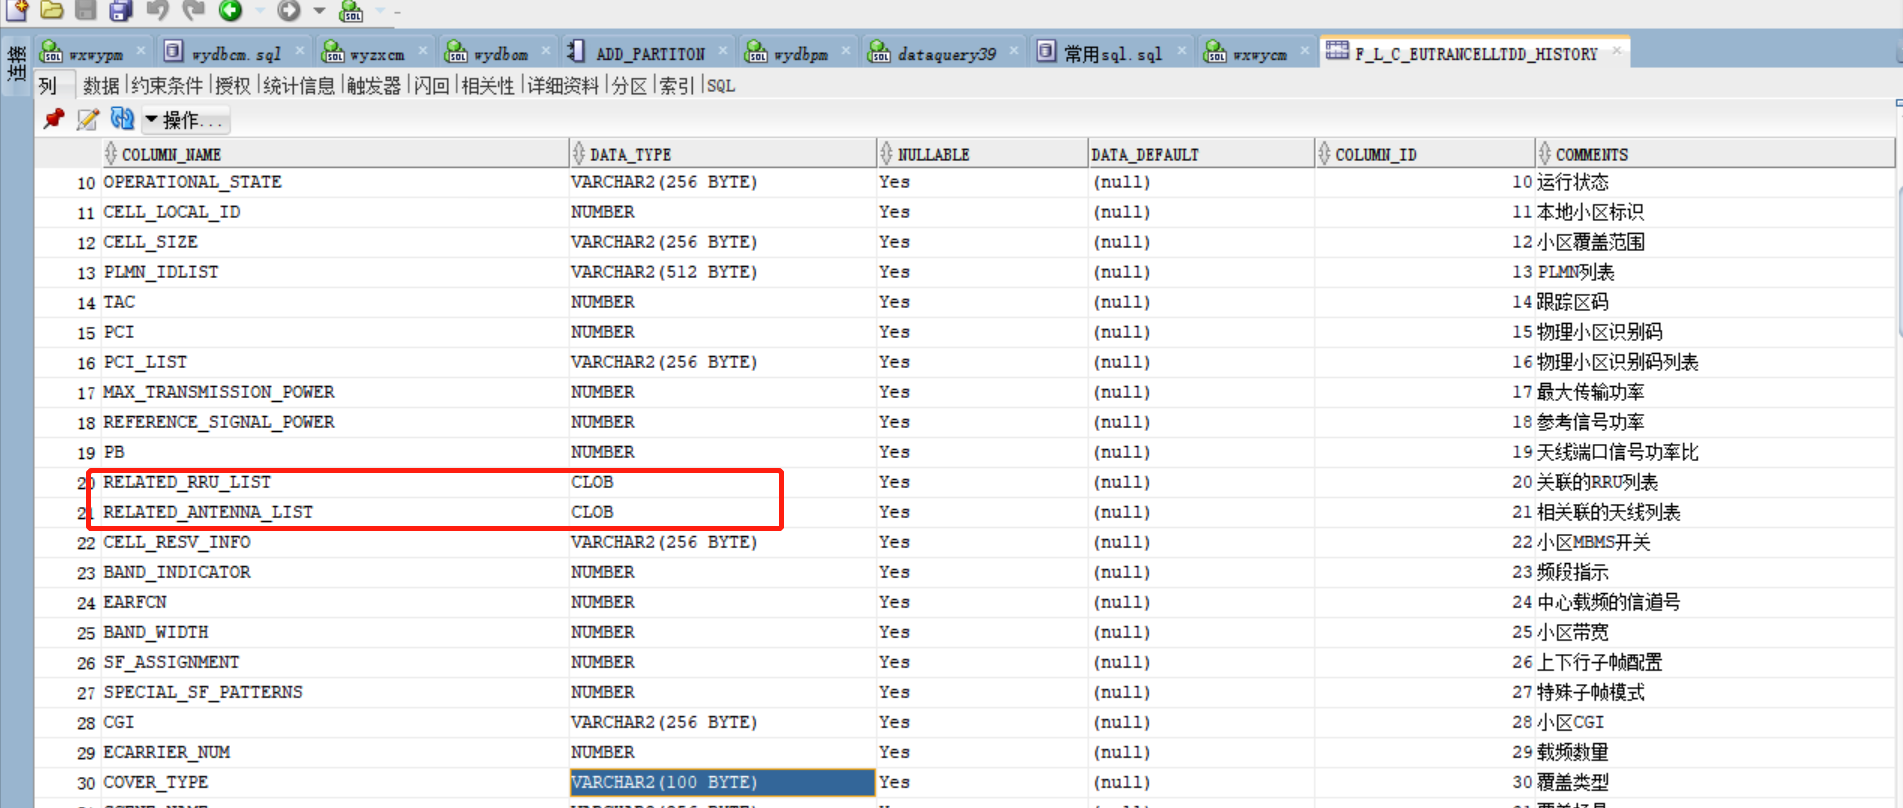Sort by the NULLABLE header

coord(982,154)
